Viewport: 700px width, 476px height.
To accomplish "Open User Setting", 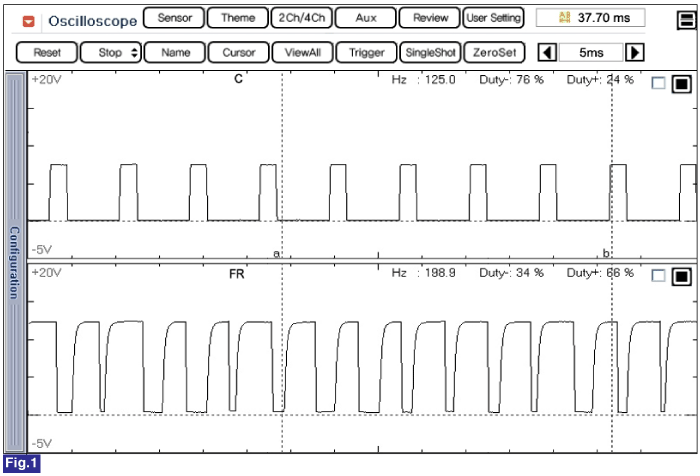I will pos(493,18).
